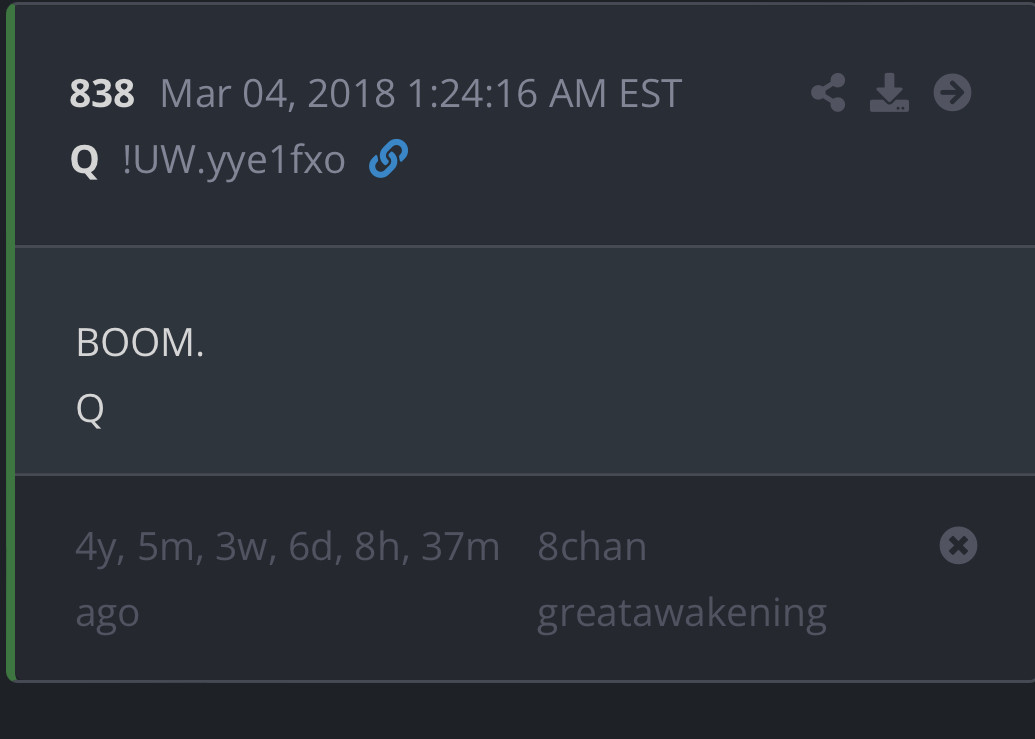
Task: Click the Q signature in post body
Action: [90, 409]
